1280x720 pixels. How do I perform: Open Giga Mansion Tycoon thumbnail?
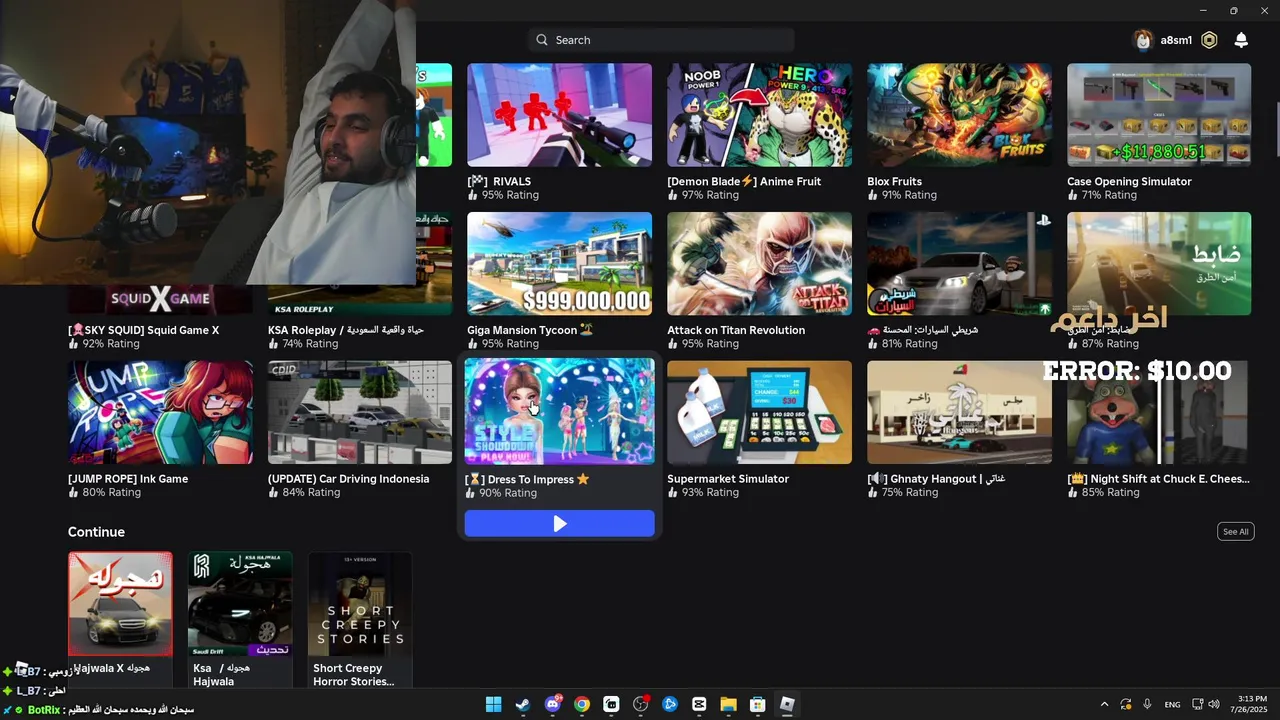pos(559,264)
